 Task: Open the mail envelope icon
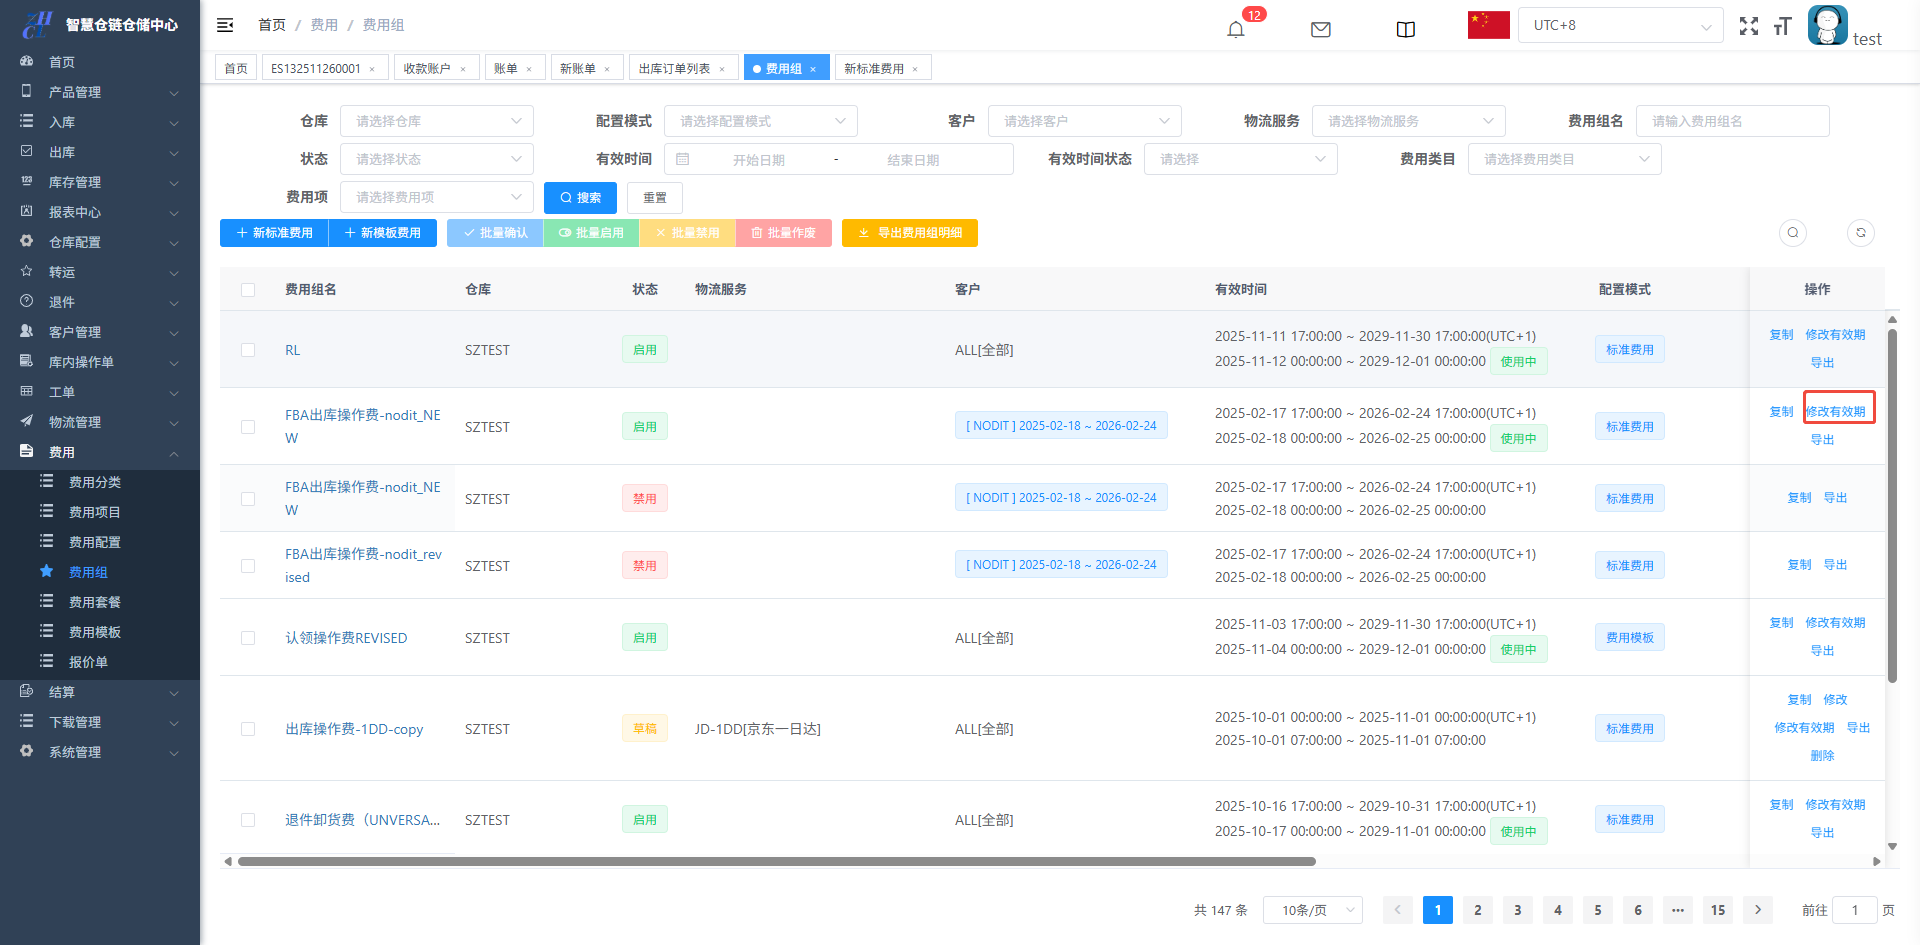[1320, 29]
